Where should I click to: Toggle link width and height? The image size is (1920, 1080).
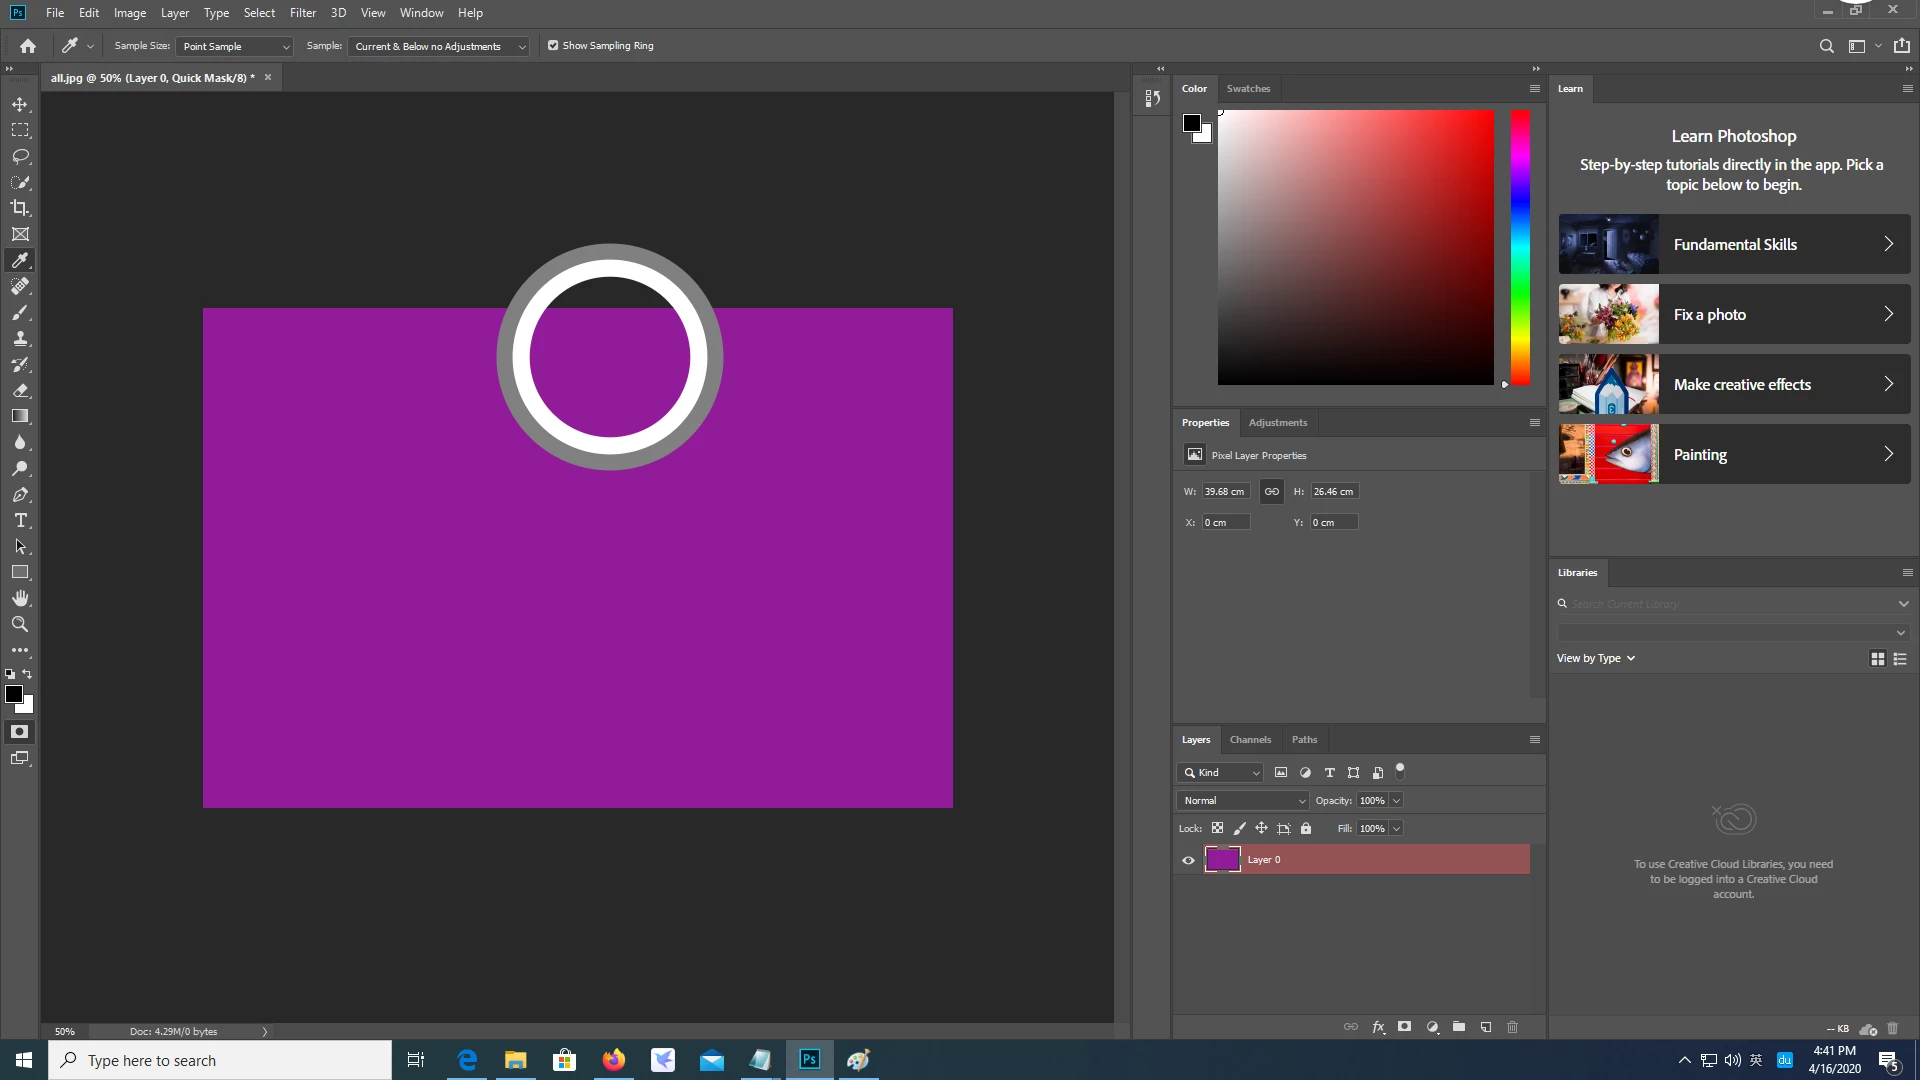pyautogui.click(x=1271, y=491)
